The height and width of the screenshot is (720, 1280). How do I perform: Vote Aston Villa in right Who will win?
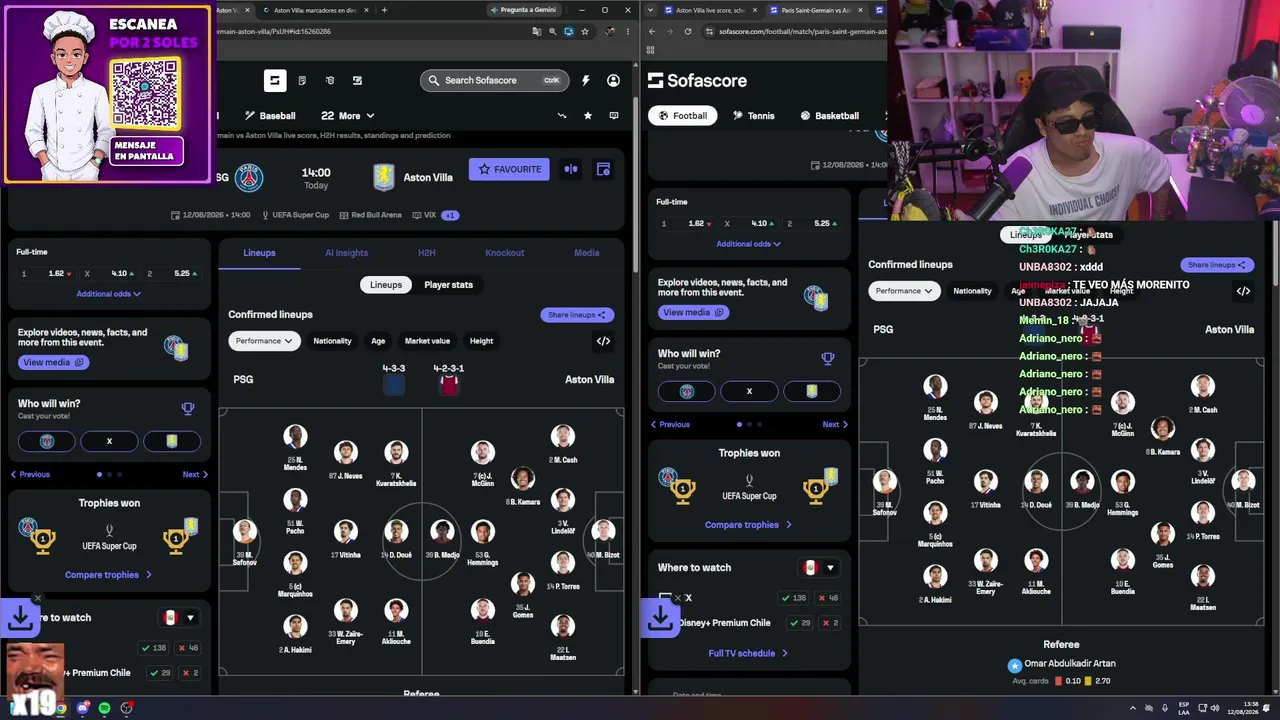812,391
